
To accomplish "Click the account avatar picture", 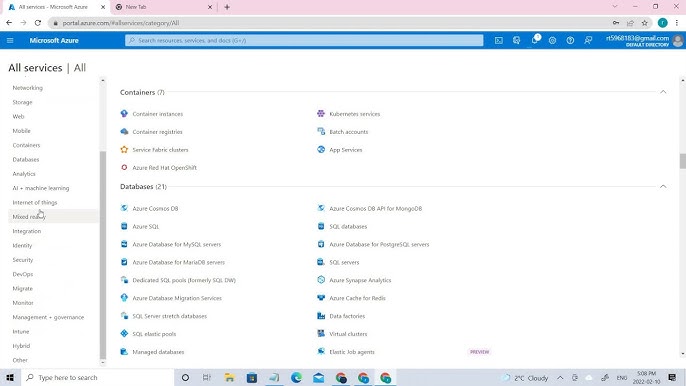I will [x=678, y=41].
